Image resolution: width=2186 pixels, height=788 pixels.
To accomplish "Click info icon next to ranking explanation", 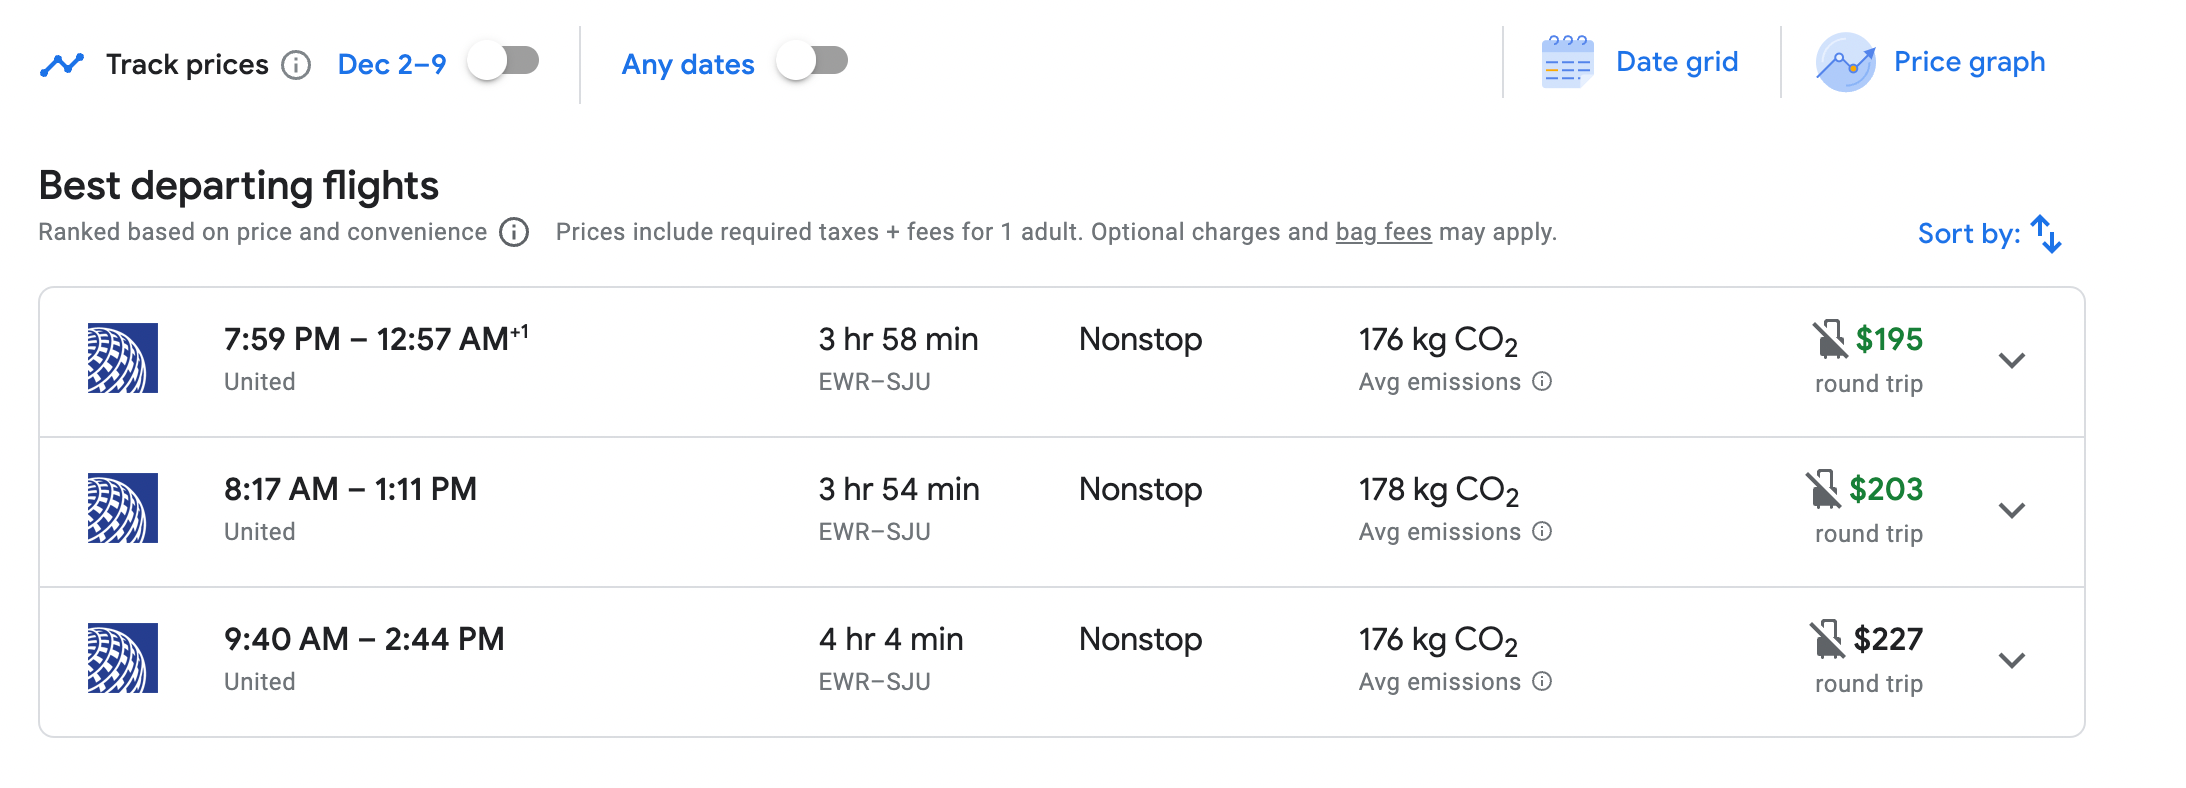I will point(514,232).
